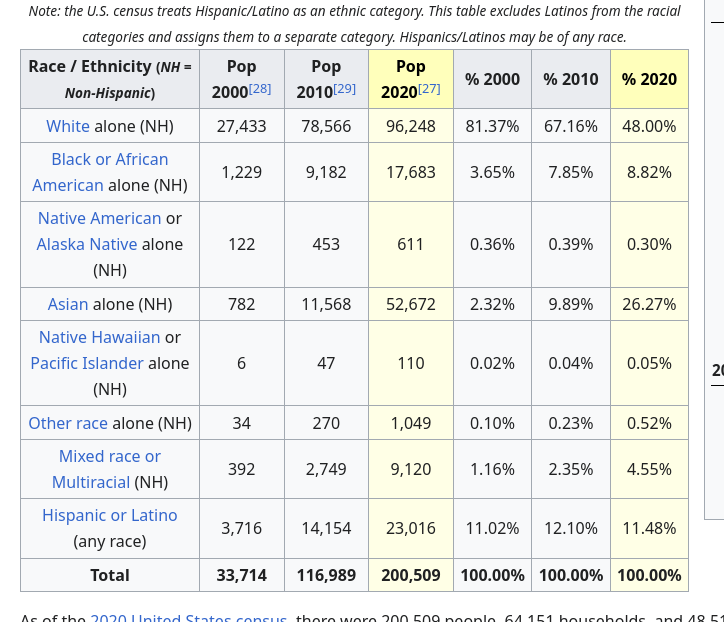Click the 81.37% cell
The width and height of the screenshot is (724, 622).
coord(492,126)
